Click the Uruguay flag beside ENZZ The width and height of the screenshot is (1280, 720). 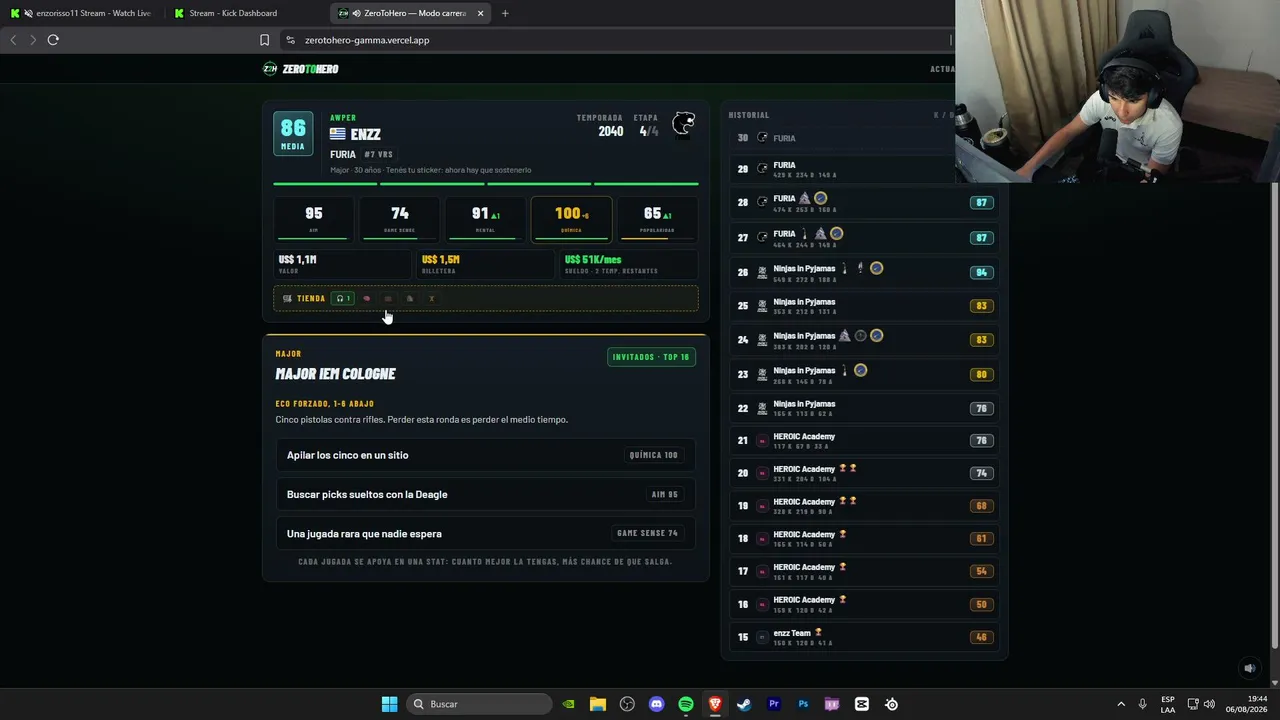coord(338,134)
